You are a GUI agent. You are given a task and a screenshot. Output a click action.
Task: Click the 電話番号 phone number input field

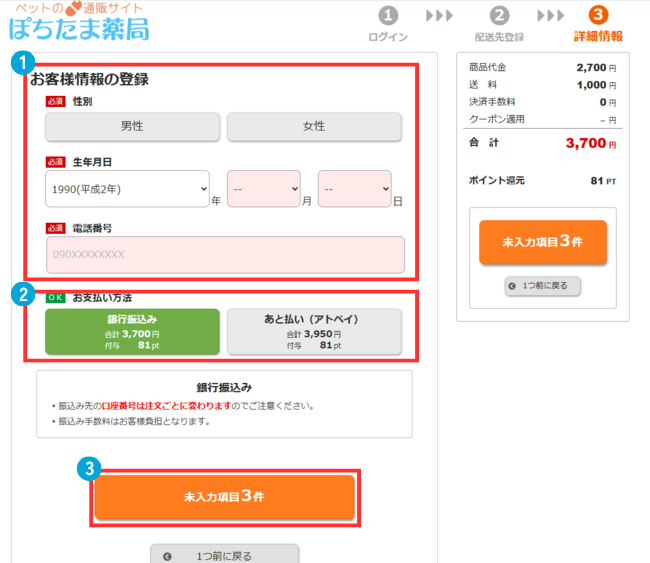coord(225,255)
